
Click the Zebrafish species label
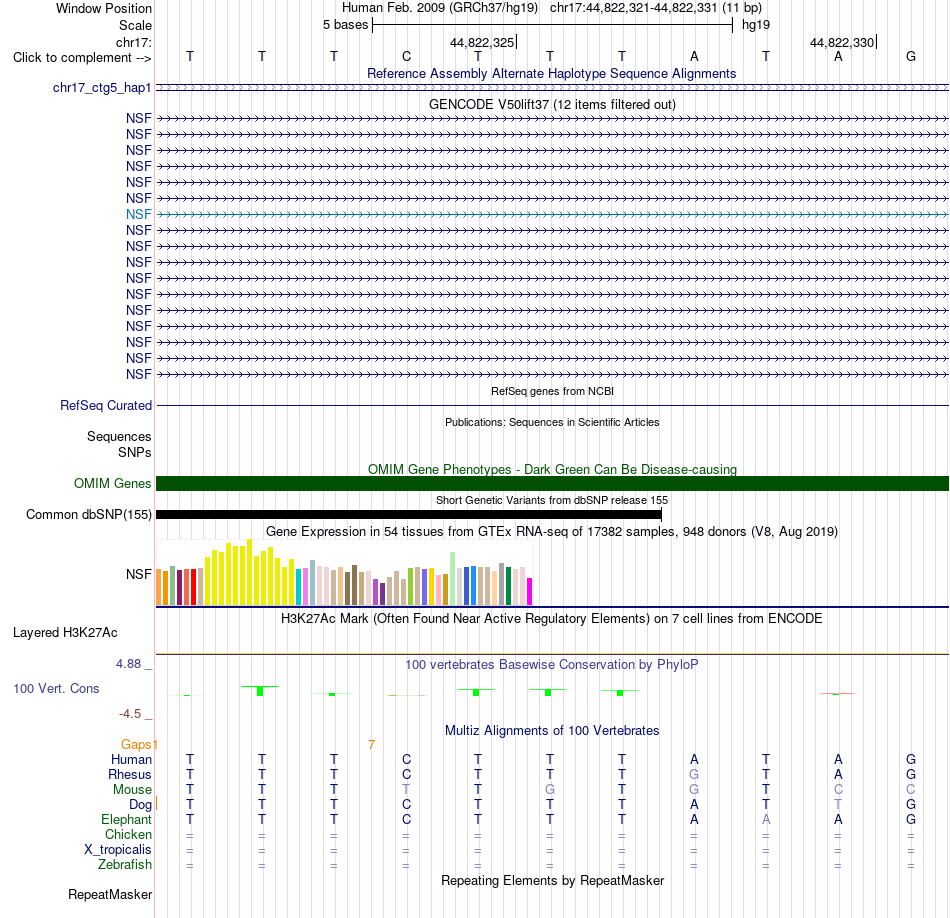click(125, 864)
